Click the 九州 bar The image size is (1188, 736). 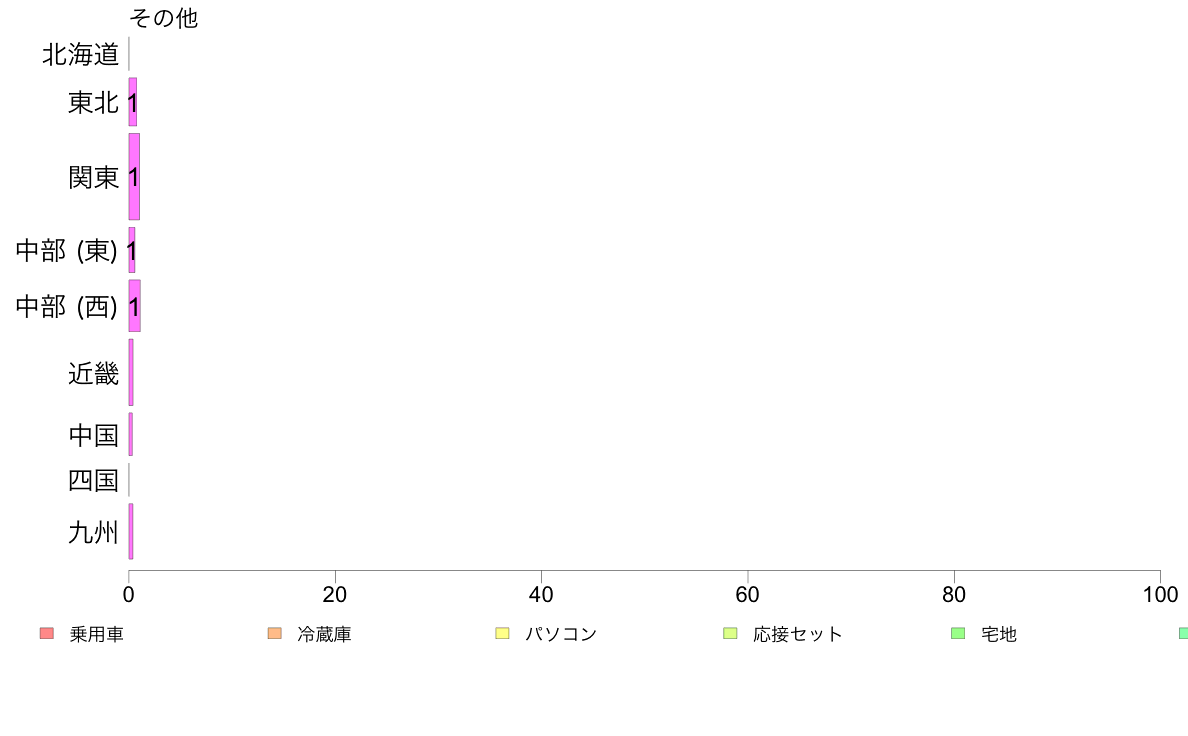pyautogui.click(x=131, y=531)
